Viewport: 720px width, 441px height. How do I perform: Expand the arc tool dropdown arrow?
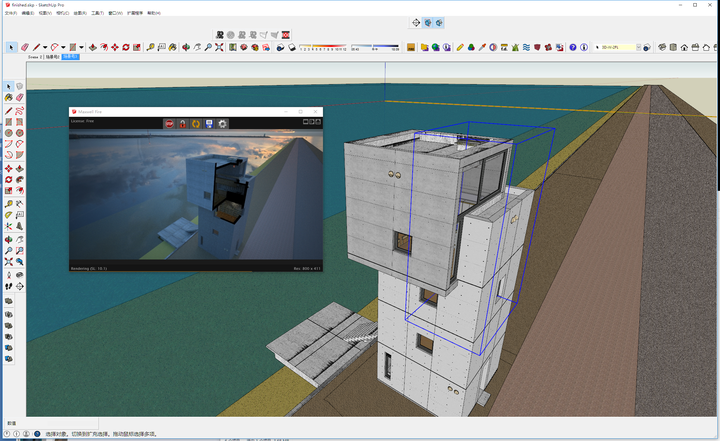pos(63,47)
